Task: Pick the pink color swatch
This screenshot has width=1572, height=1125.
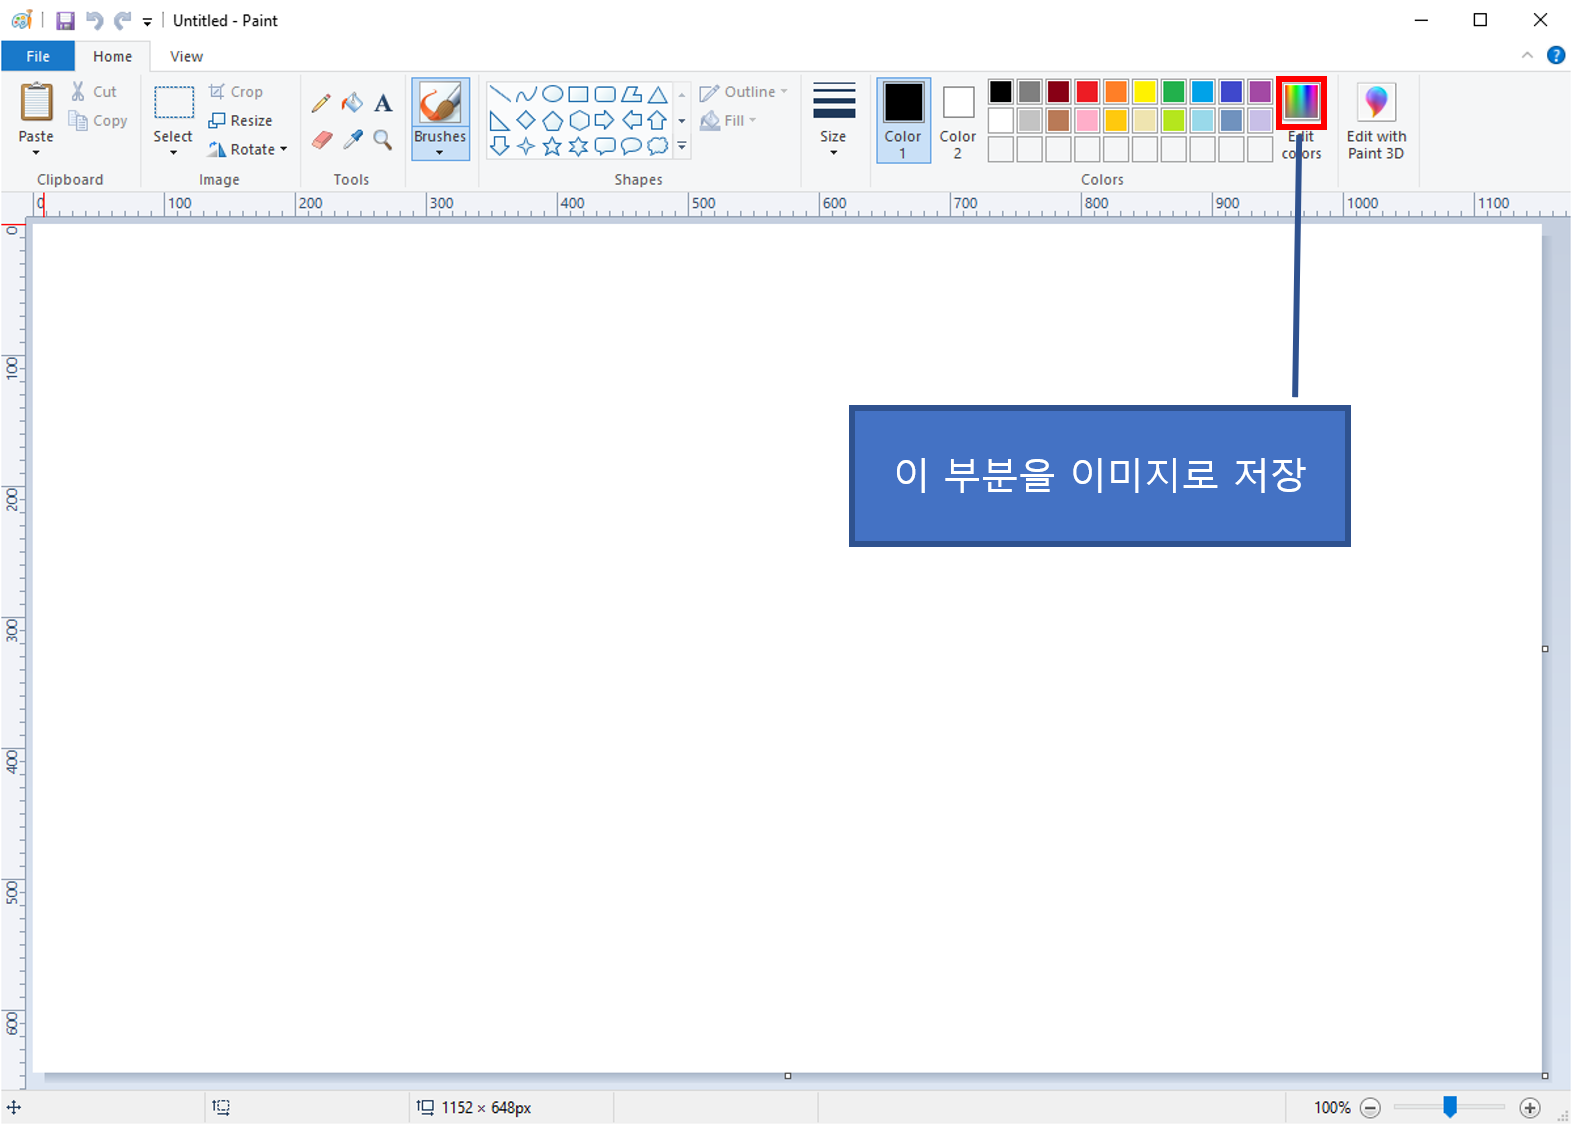Action: click(1088, 121)
